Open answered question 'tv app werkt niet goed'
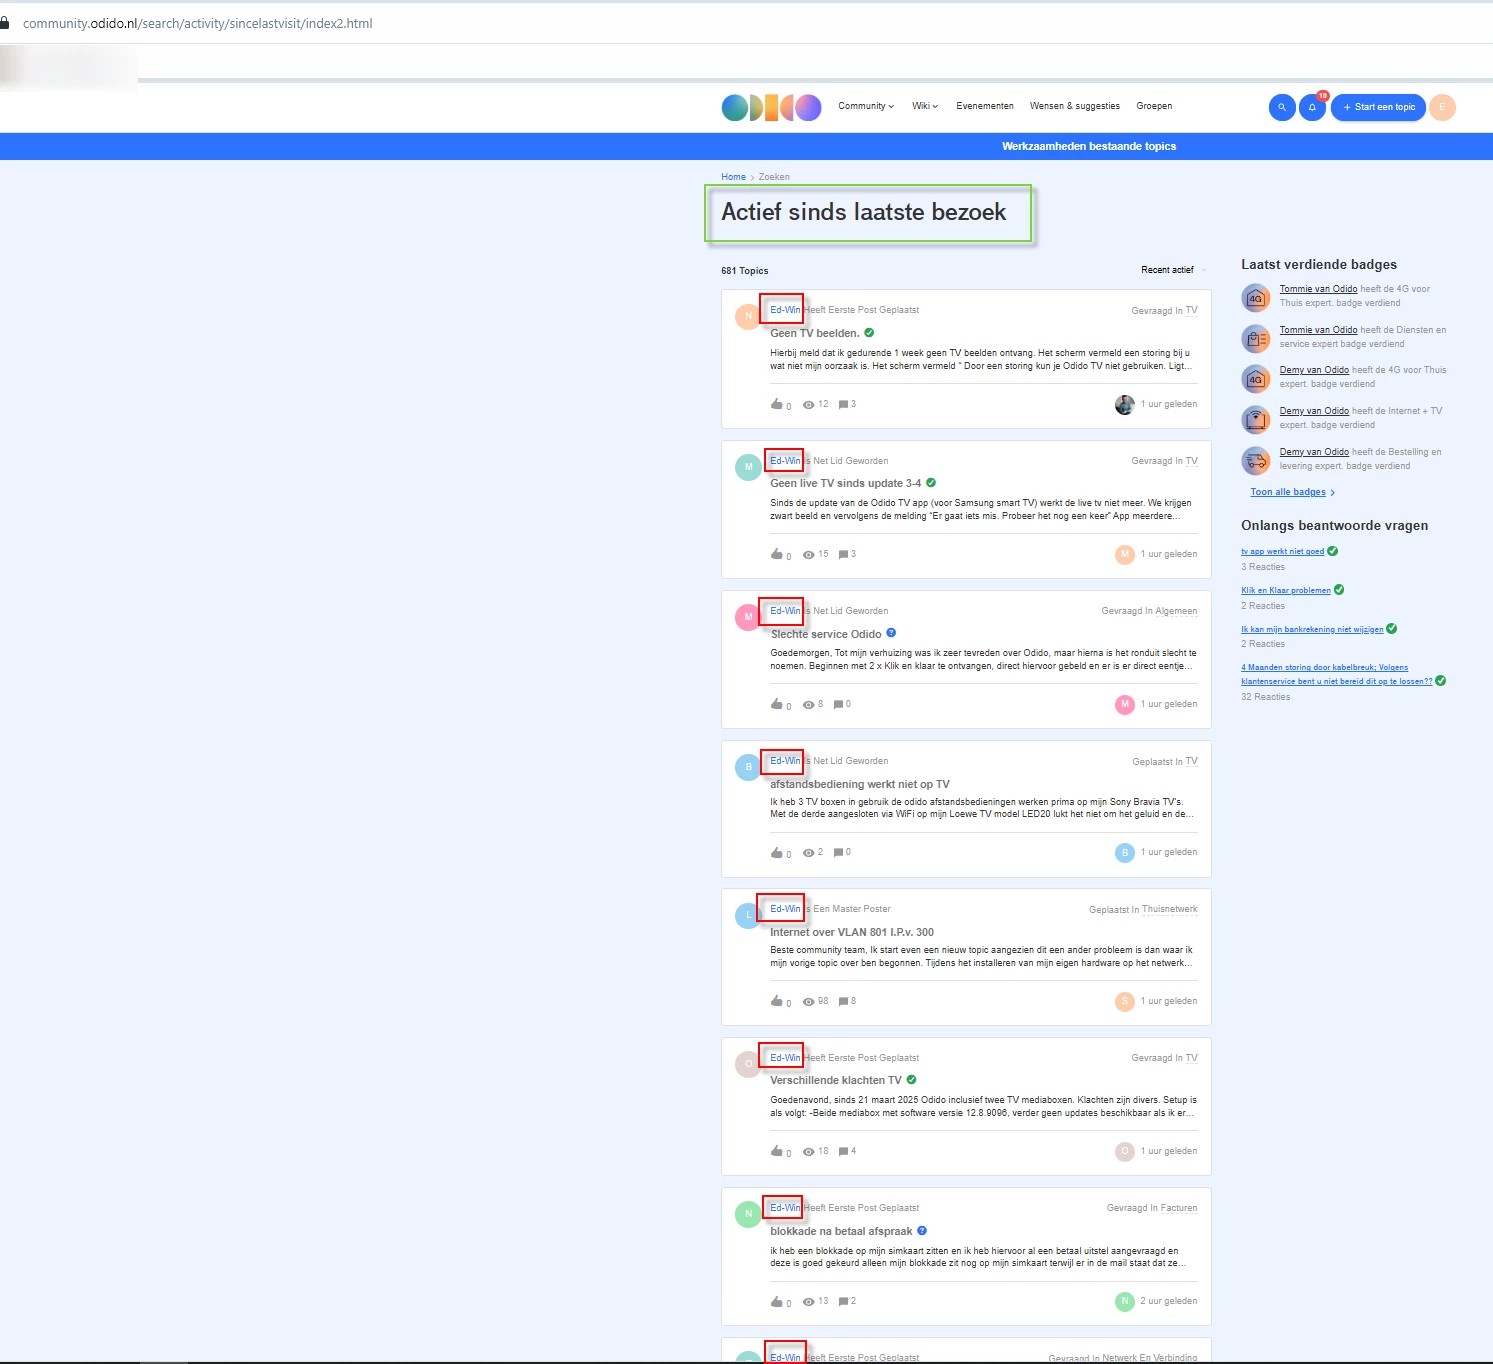Viewport: 1493px width, 1364px height. (1283, 552)
